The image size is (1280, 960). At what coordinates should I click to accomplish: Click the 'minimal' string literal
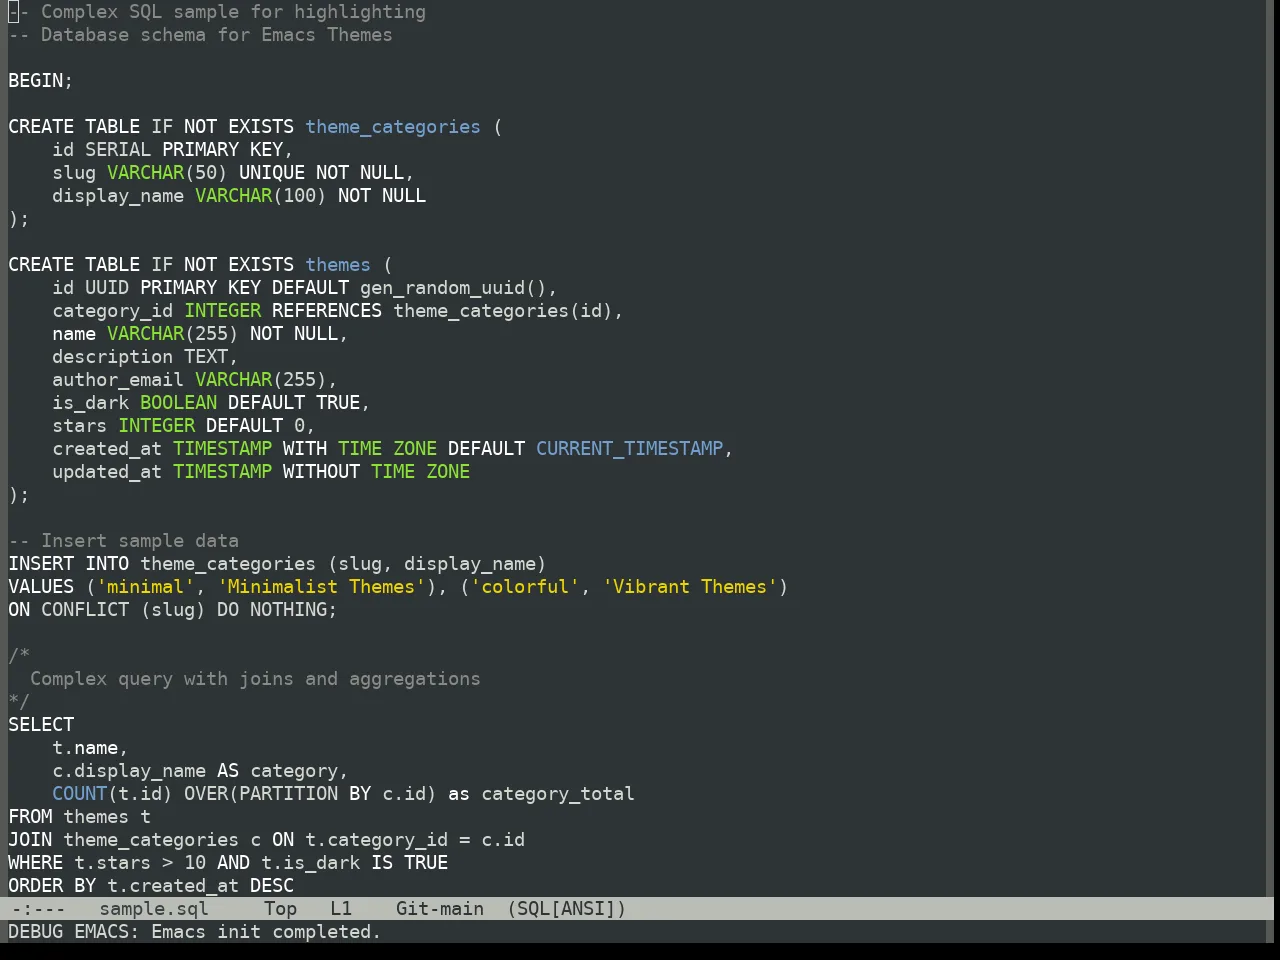146,587
